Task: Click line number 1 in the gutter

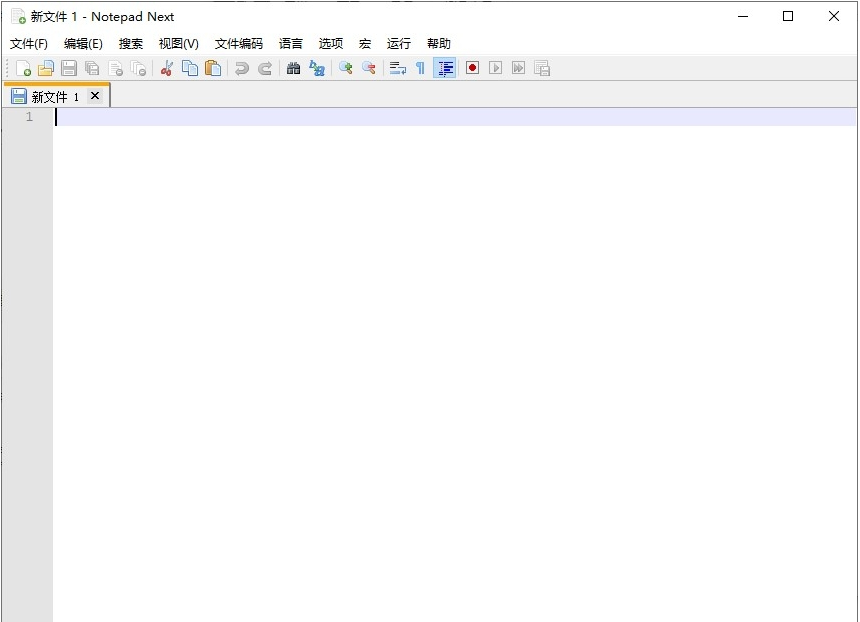Action: pyautogui.click(x=28, y=116)
